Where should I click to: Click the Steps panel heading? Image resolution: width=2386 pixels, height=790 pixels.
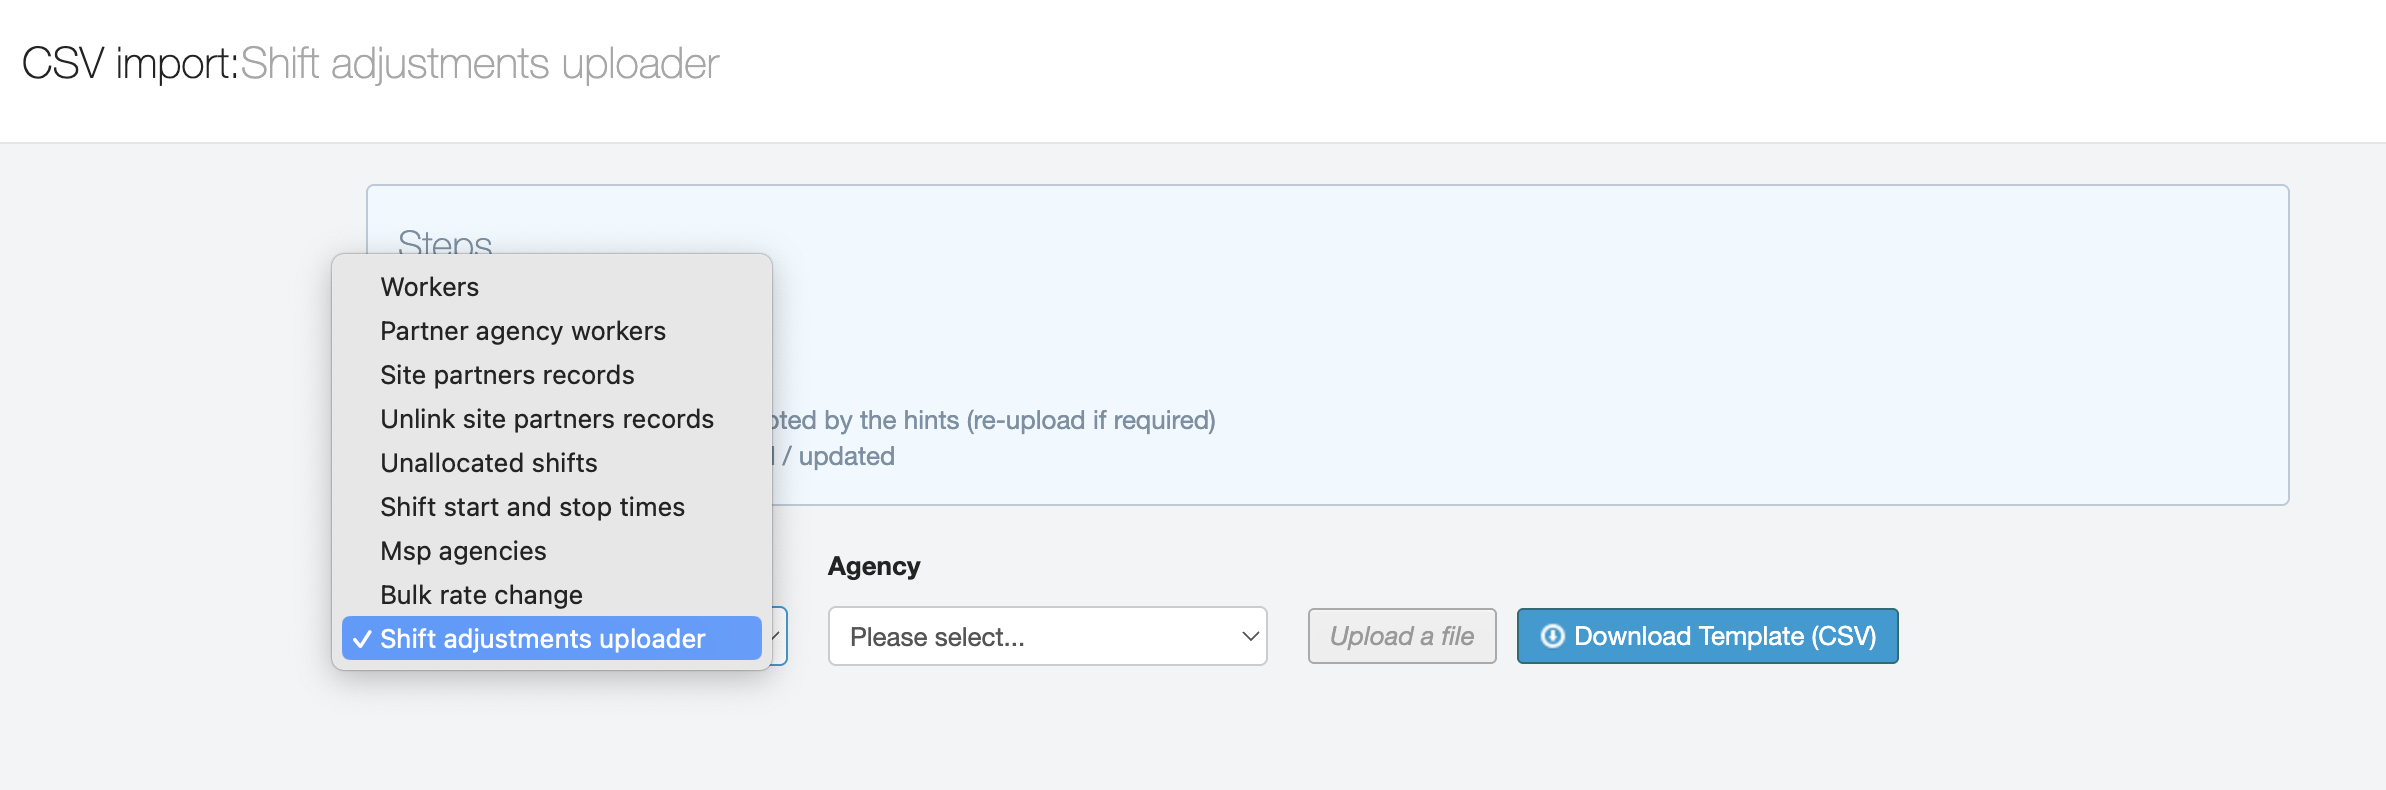(x=445, y=243)
